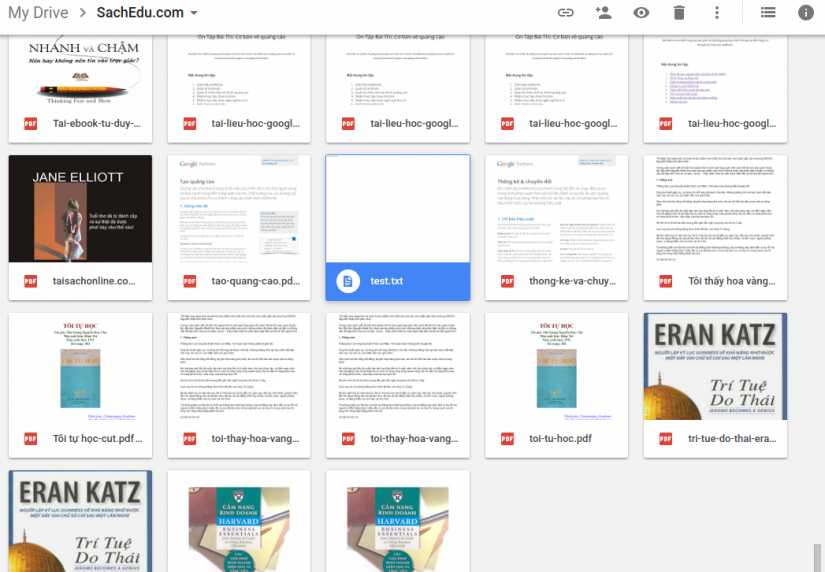Get shareable link for selected file
Viewport: 825px width, 572px height.
(x=566, y=13)
